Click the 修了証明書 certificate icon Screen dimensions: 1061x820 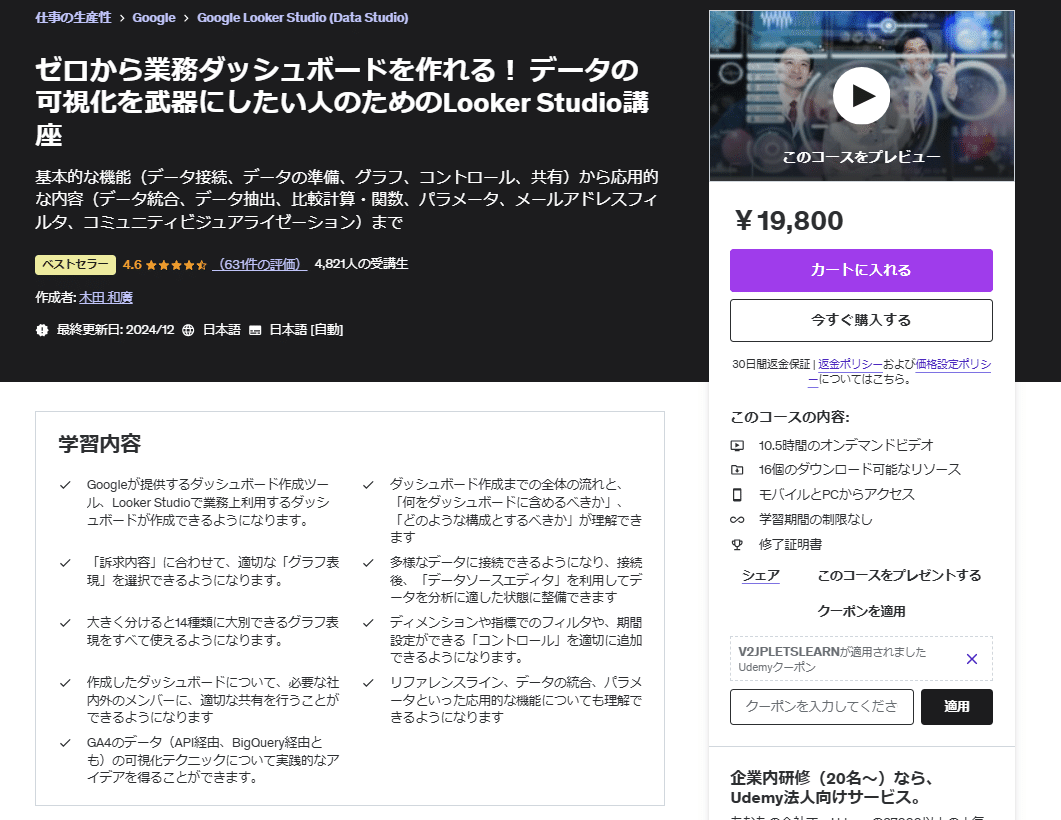pyautogui.click(x=737, y=541)
